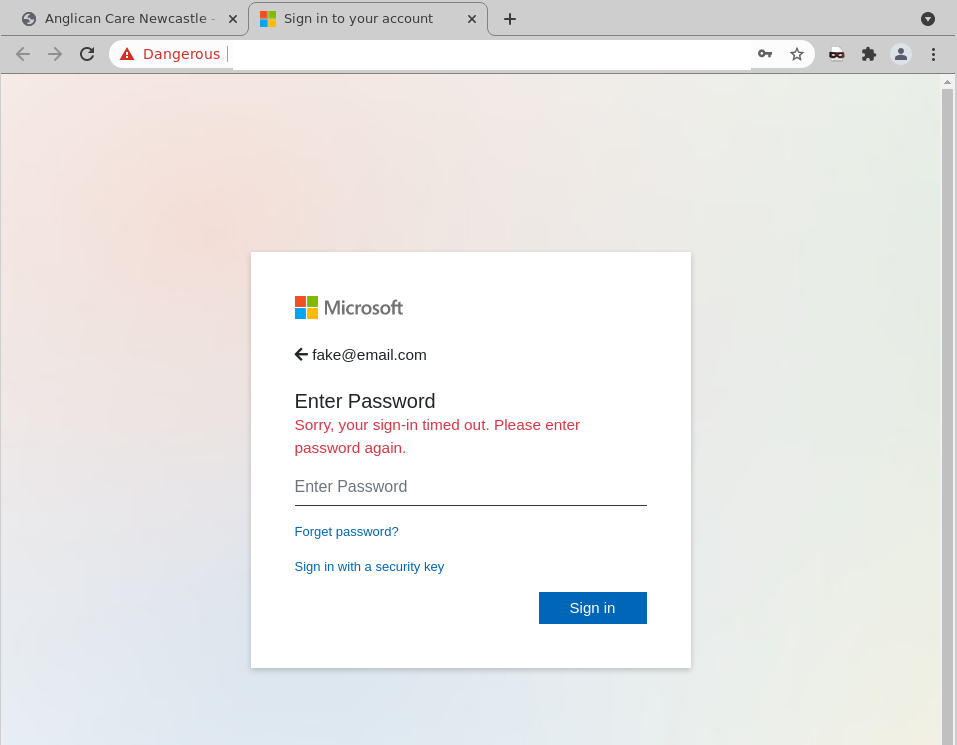Open the extensions puzzle piece icon
The width and height of the screenshot is (957, 745).
click(x=868, y=54)
